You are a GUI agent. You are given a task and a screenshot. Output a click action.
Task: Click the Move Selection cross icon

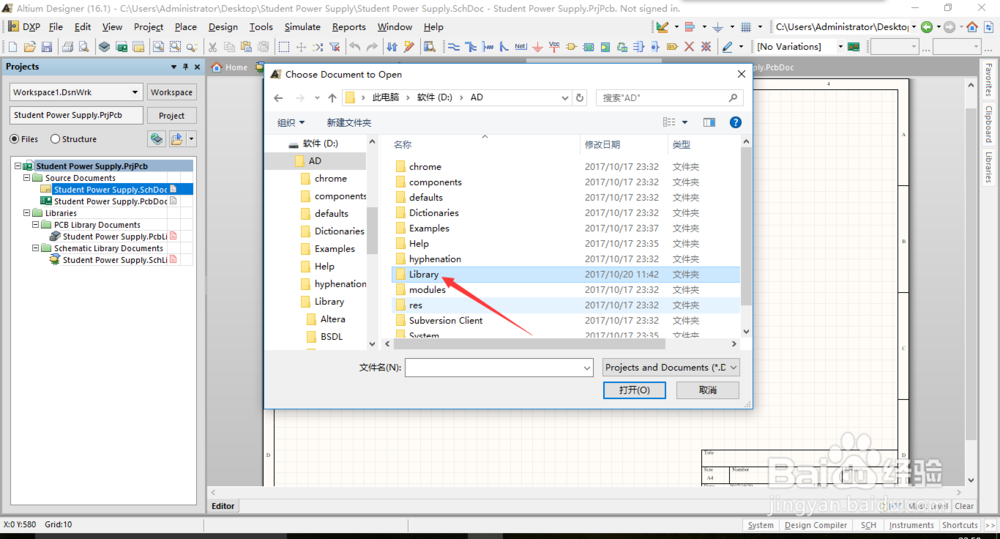point(301,47)
